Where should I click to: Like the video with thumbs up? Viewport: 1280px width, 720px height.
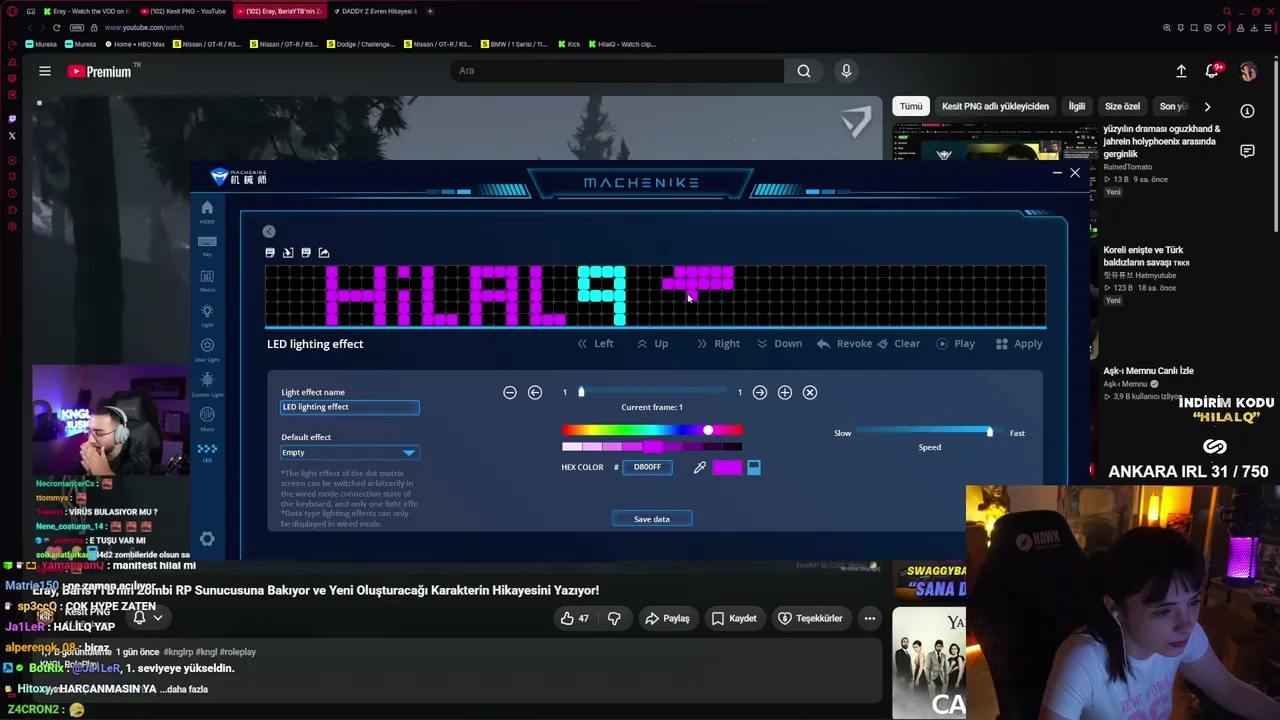click(574, 618)
